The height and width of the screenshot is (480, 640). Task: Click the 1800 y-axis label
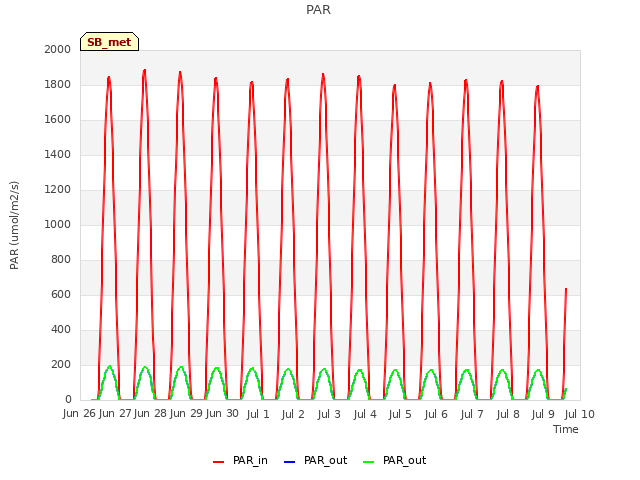(58, 84)
